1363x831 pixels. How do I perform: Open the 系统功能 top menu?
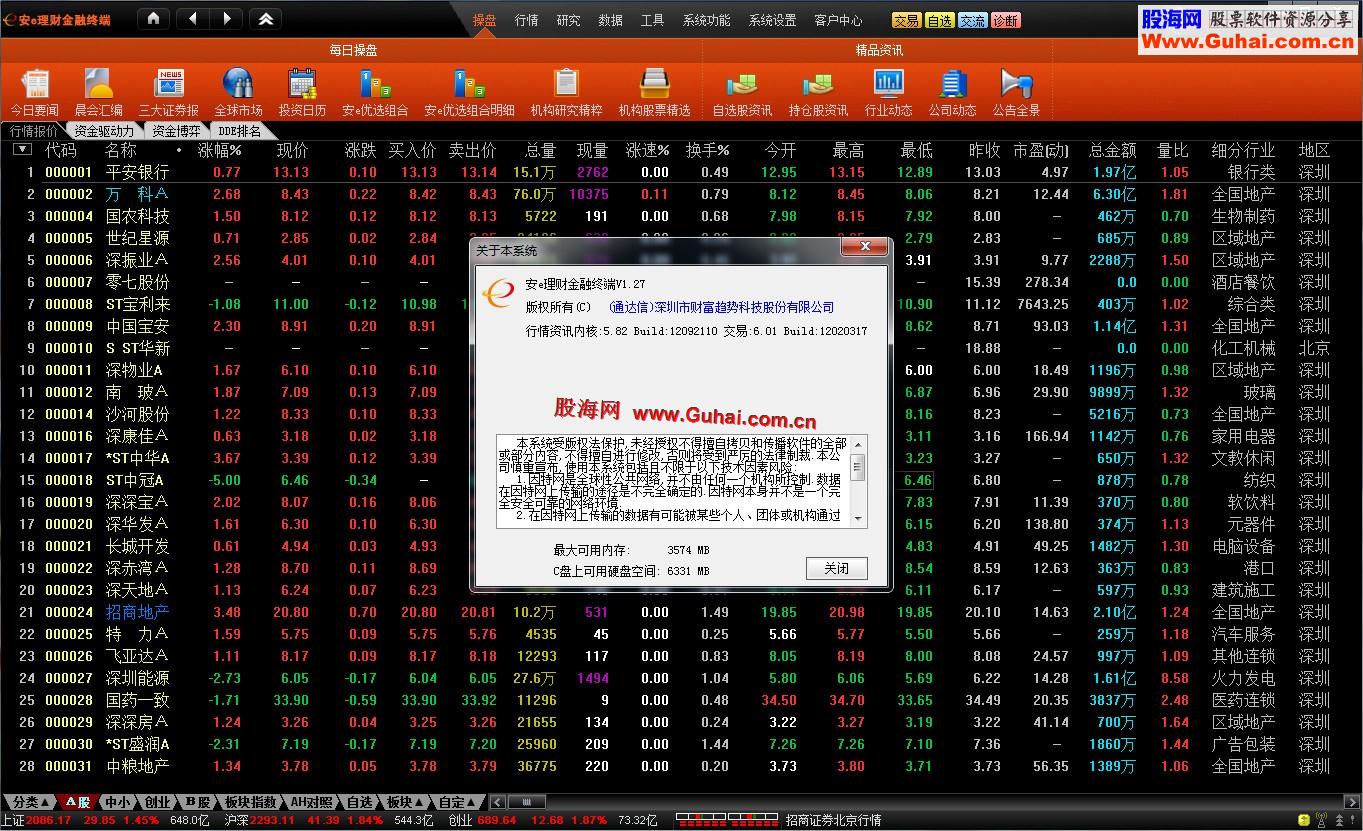tap(706, 20)
